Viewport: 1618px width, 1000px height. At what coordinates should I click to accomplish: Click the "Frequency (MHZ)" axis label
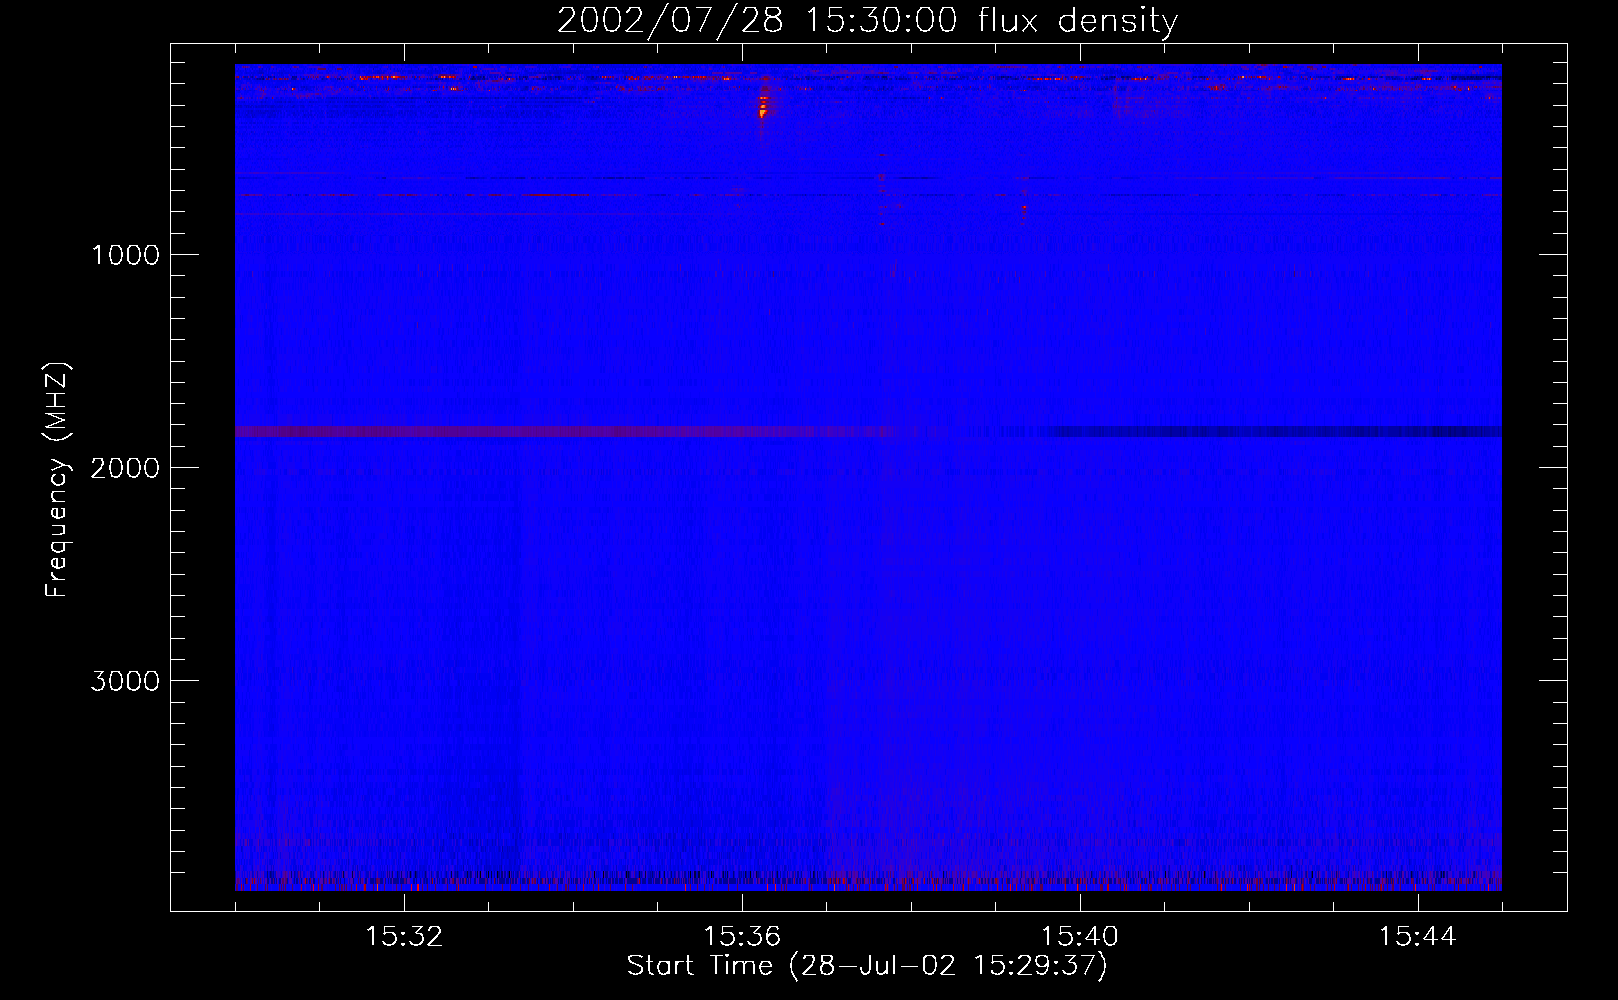coord(57,480)
